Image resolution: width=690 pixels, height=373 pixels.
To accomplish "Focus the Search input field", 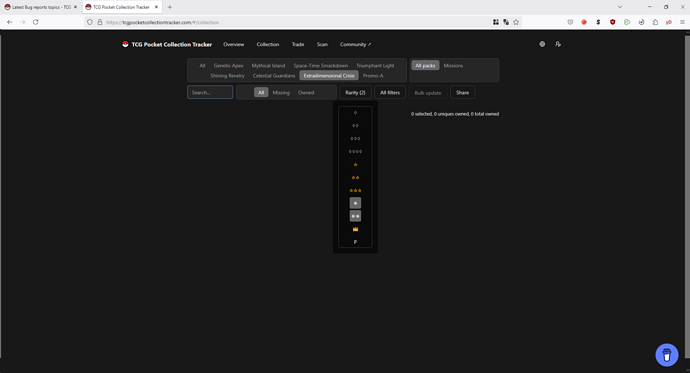I will [x=210, y=92].
